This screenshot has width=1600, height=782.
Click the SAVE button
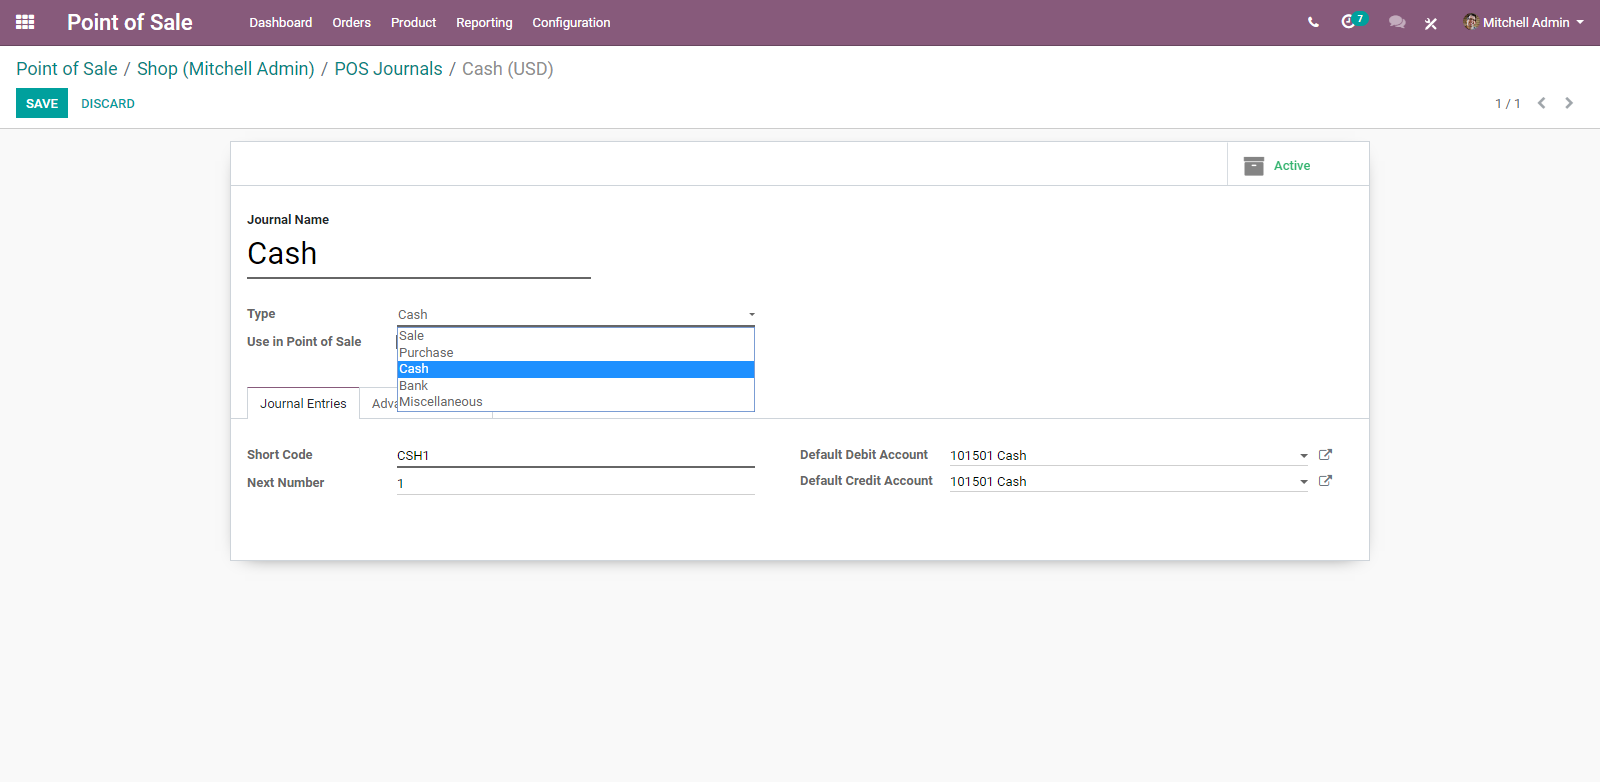pos(42,103)
